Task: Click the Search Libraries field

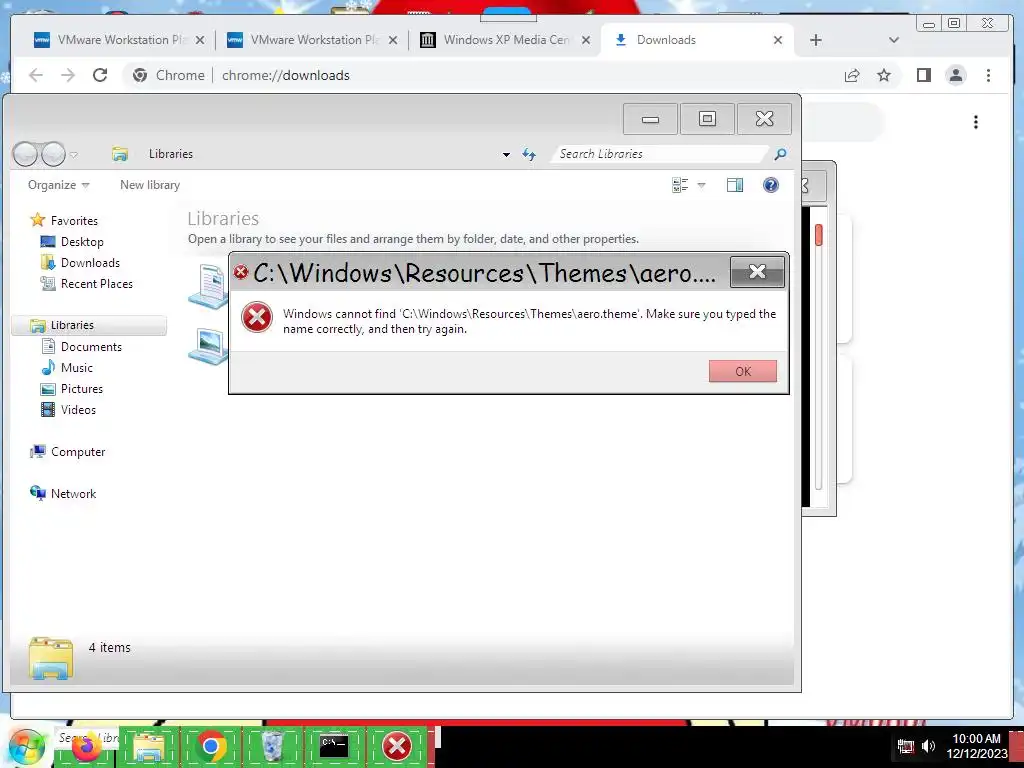Action: (x=660, y=154)
